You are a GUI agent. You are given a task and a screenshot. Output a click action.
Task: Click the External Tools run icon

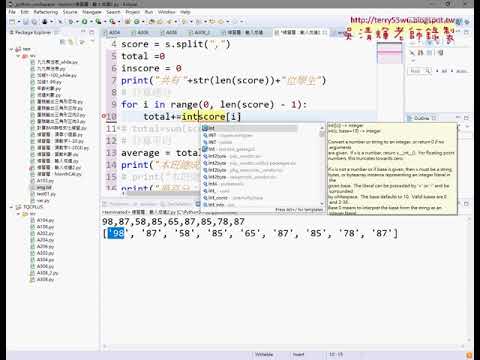(112, 22)
